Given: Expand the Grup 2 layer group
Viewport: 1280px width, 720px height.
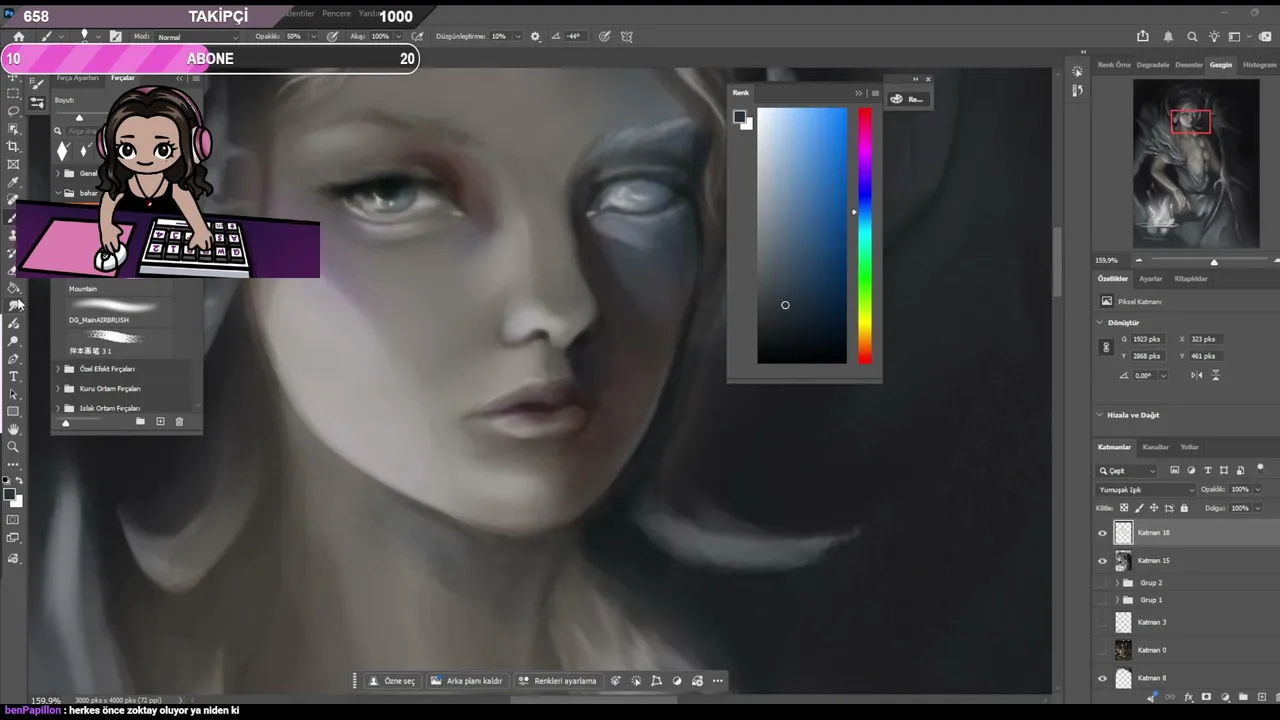Looking at the screenshot, I should click(x=1117, y=583).
